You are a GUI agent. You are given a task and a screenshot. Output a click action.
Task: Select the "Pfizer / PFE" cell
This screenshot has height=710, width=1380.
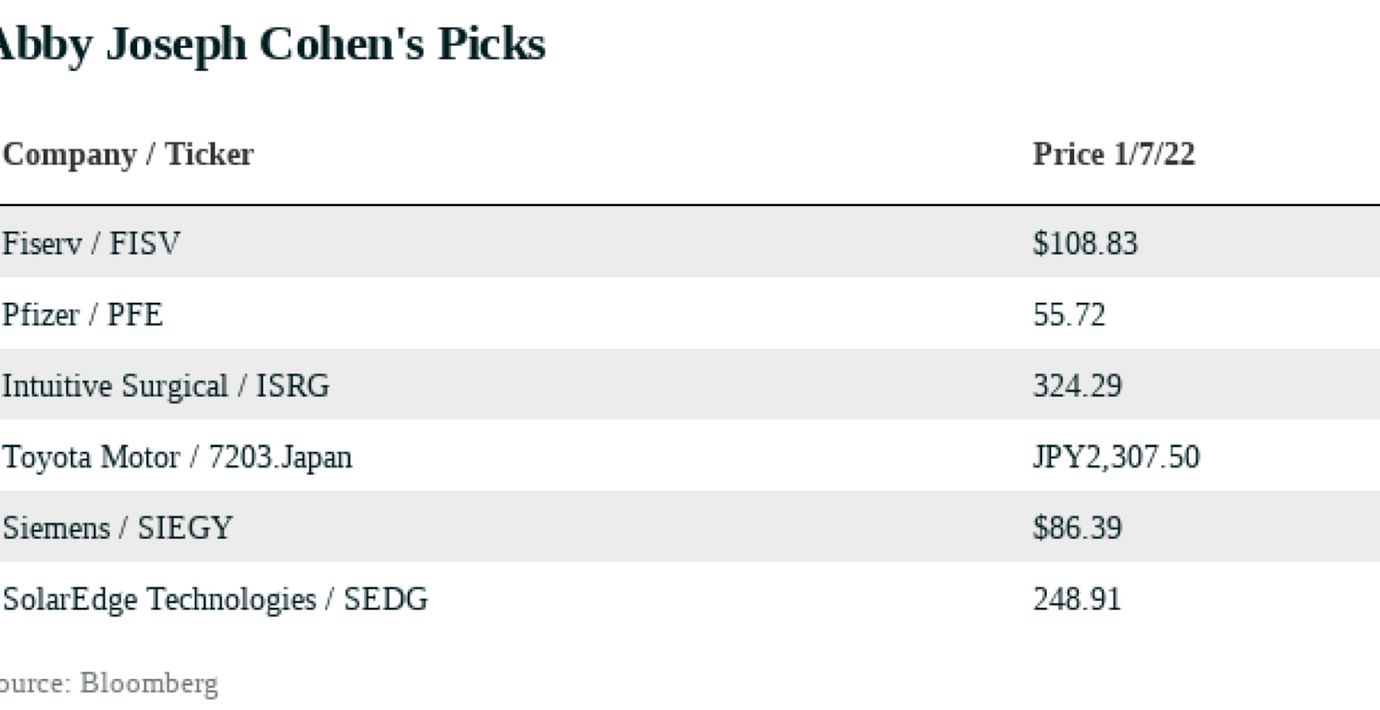[x=82, y=315]
